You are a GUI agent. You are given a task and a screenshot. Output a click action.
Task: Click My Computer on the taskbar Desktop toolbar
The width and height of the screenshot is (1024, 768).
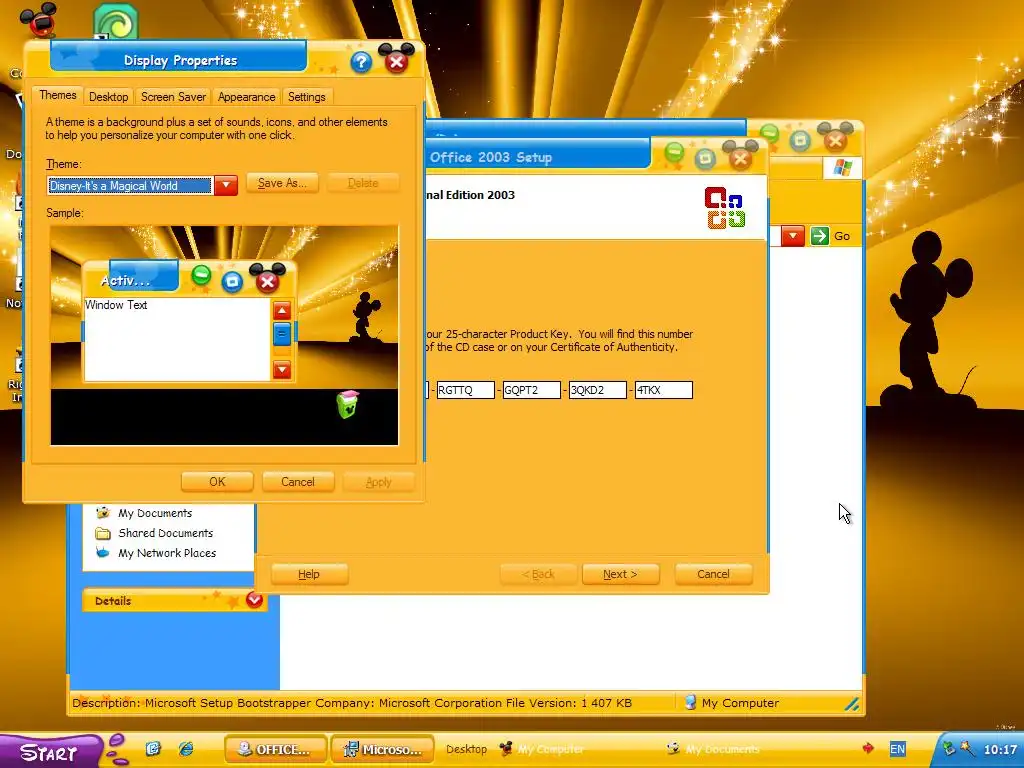tap(551, 749)
